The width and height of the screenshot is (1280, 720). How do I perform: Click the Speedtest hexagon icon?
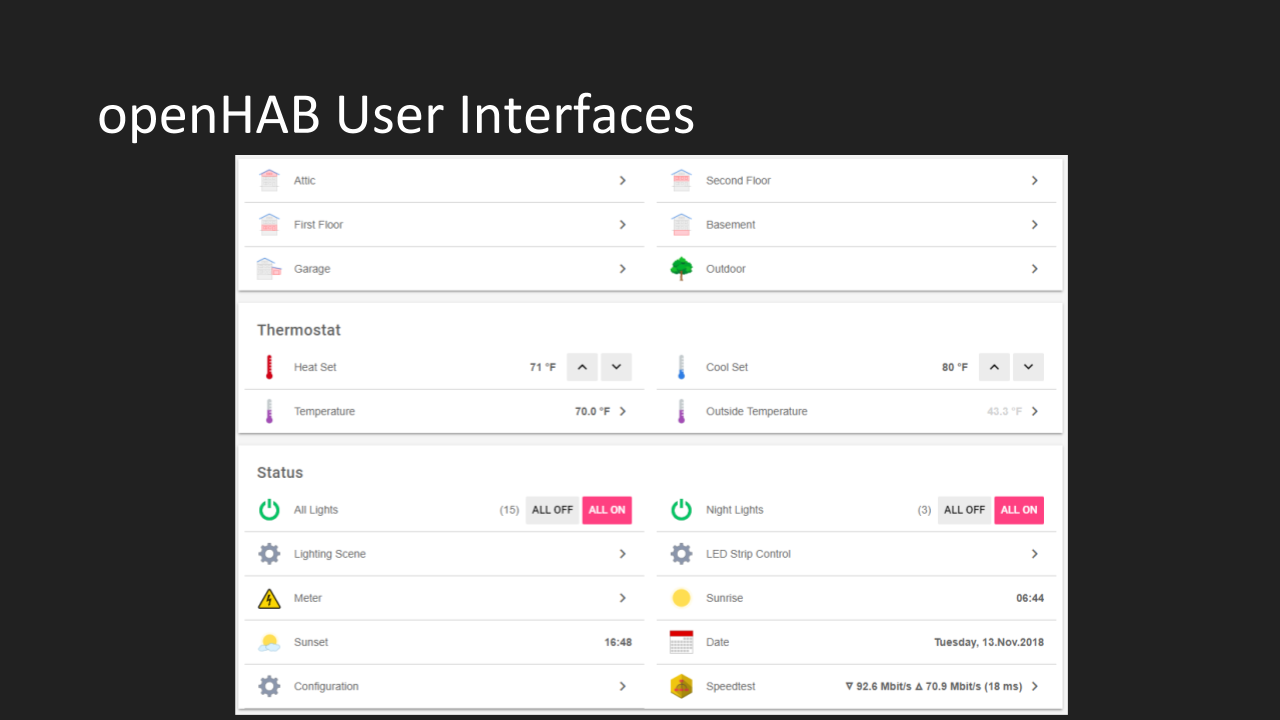[x=681, y=686]
